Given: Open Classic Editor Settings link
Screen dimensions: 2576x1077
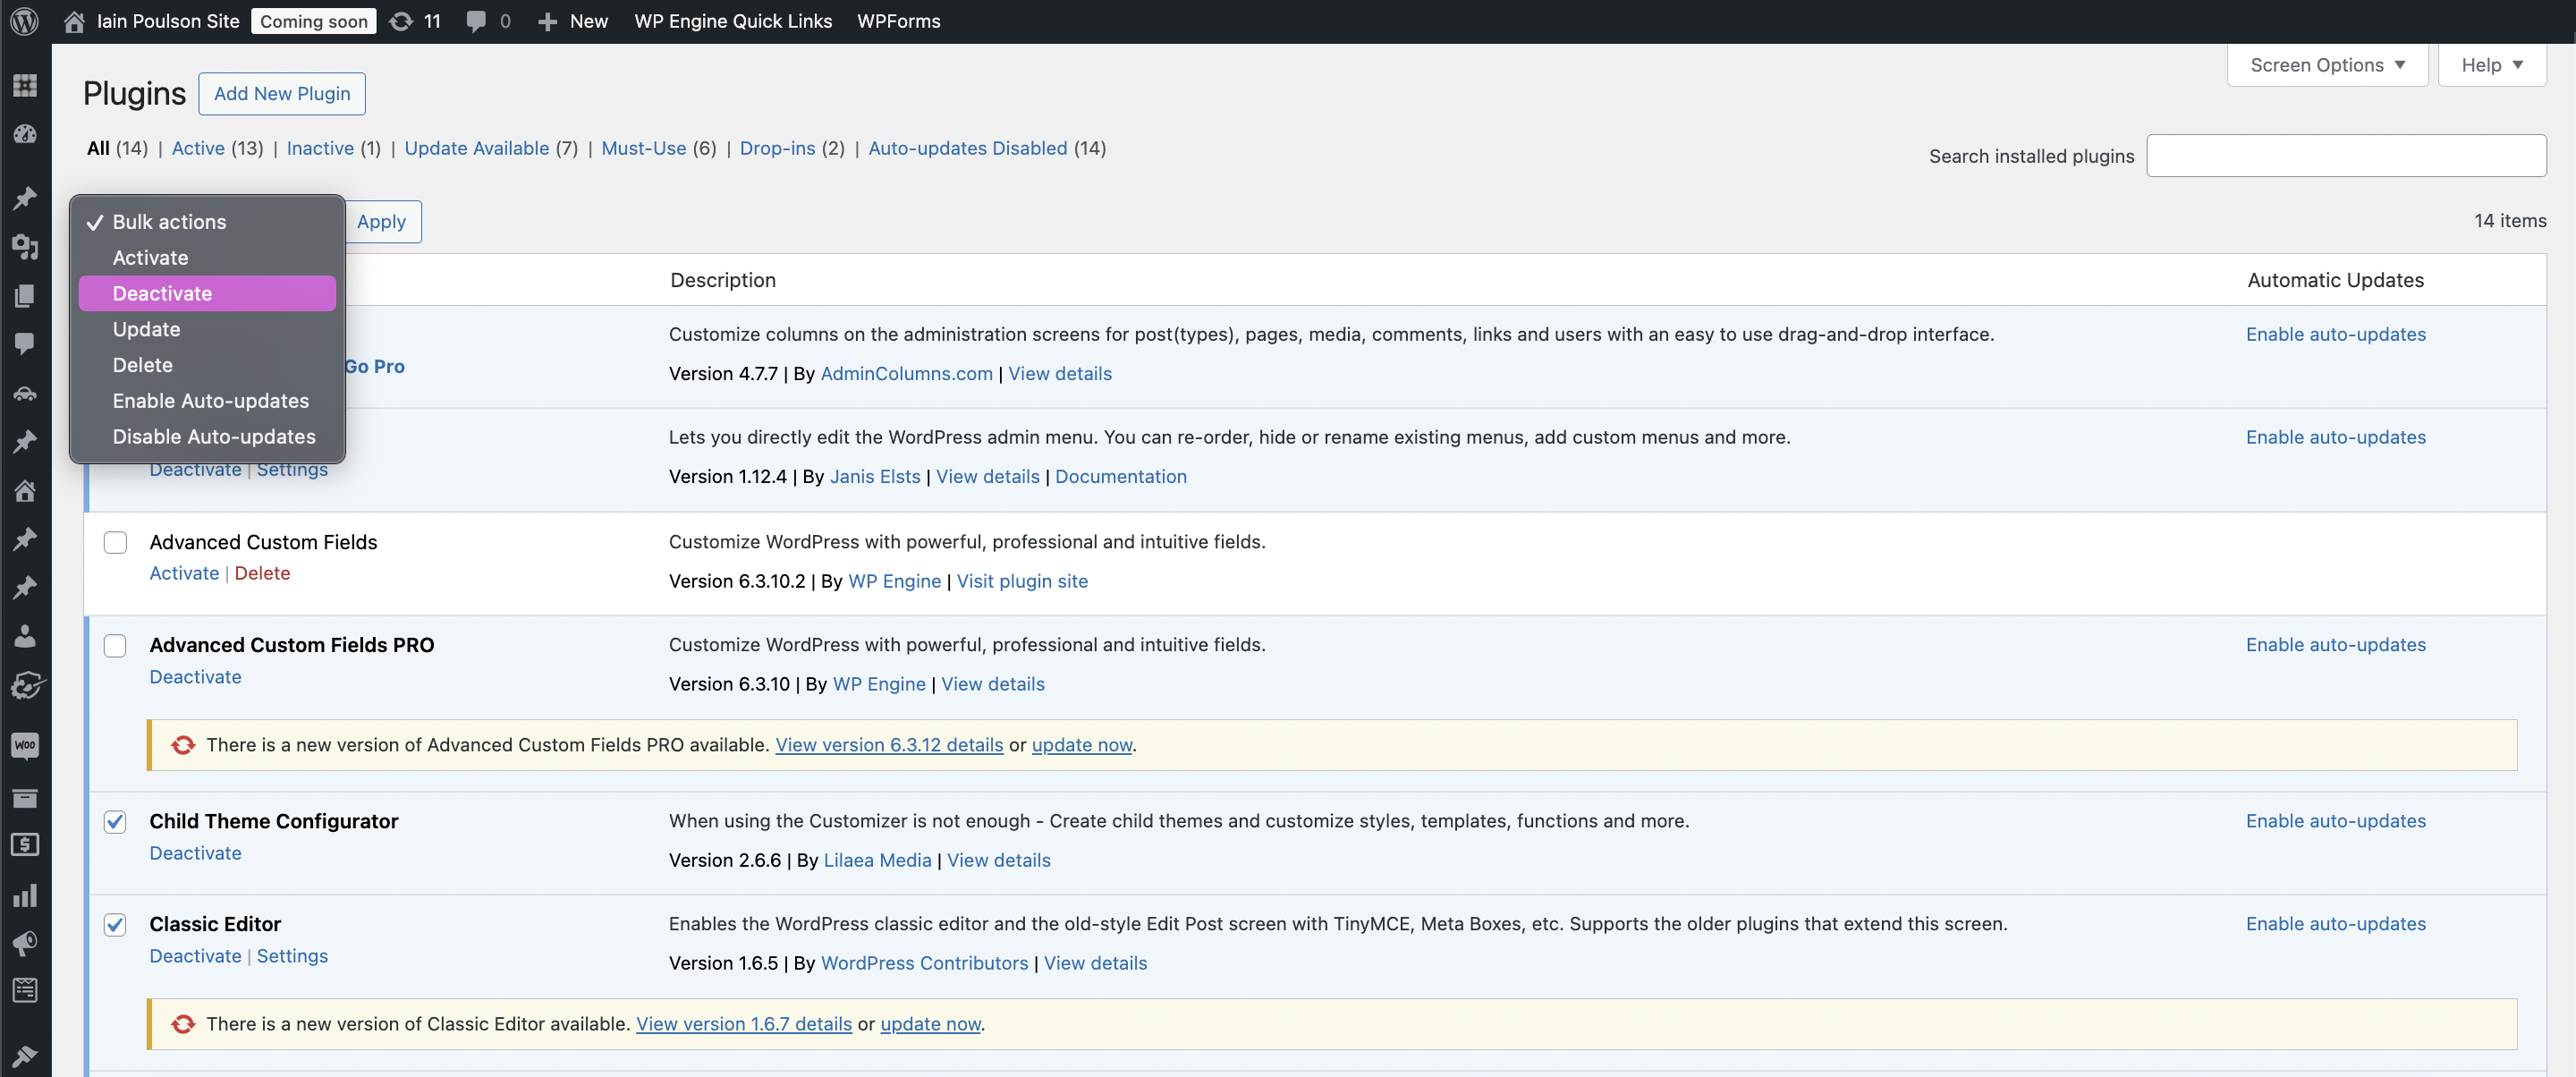Looking at the screenshot, I should click(x=292, y=956).
